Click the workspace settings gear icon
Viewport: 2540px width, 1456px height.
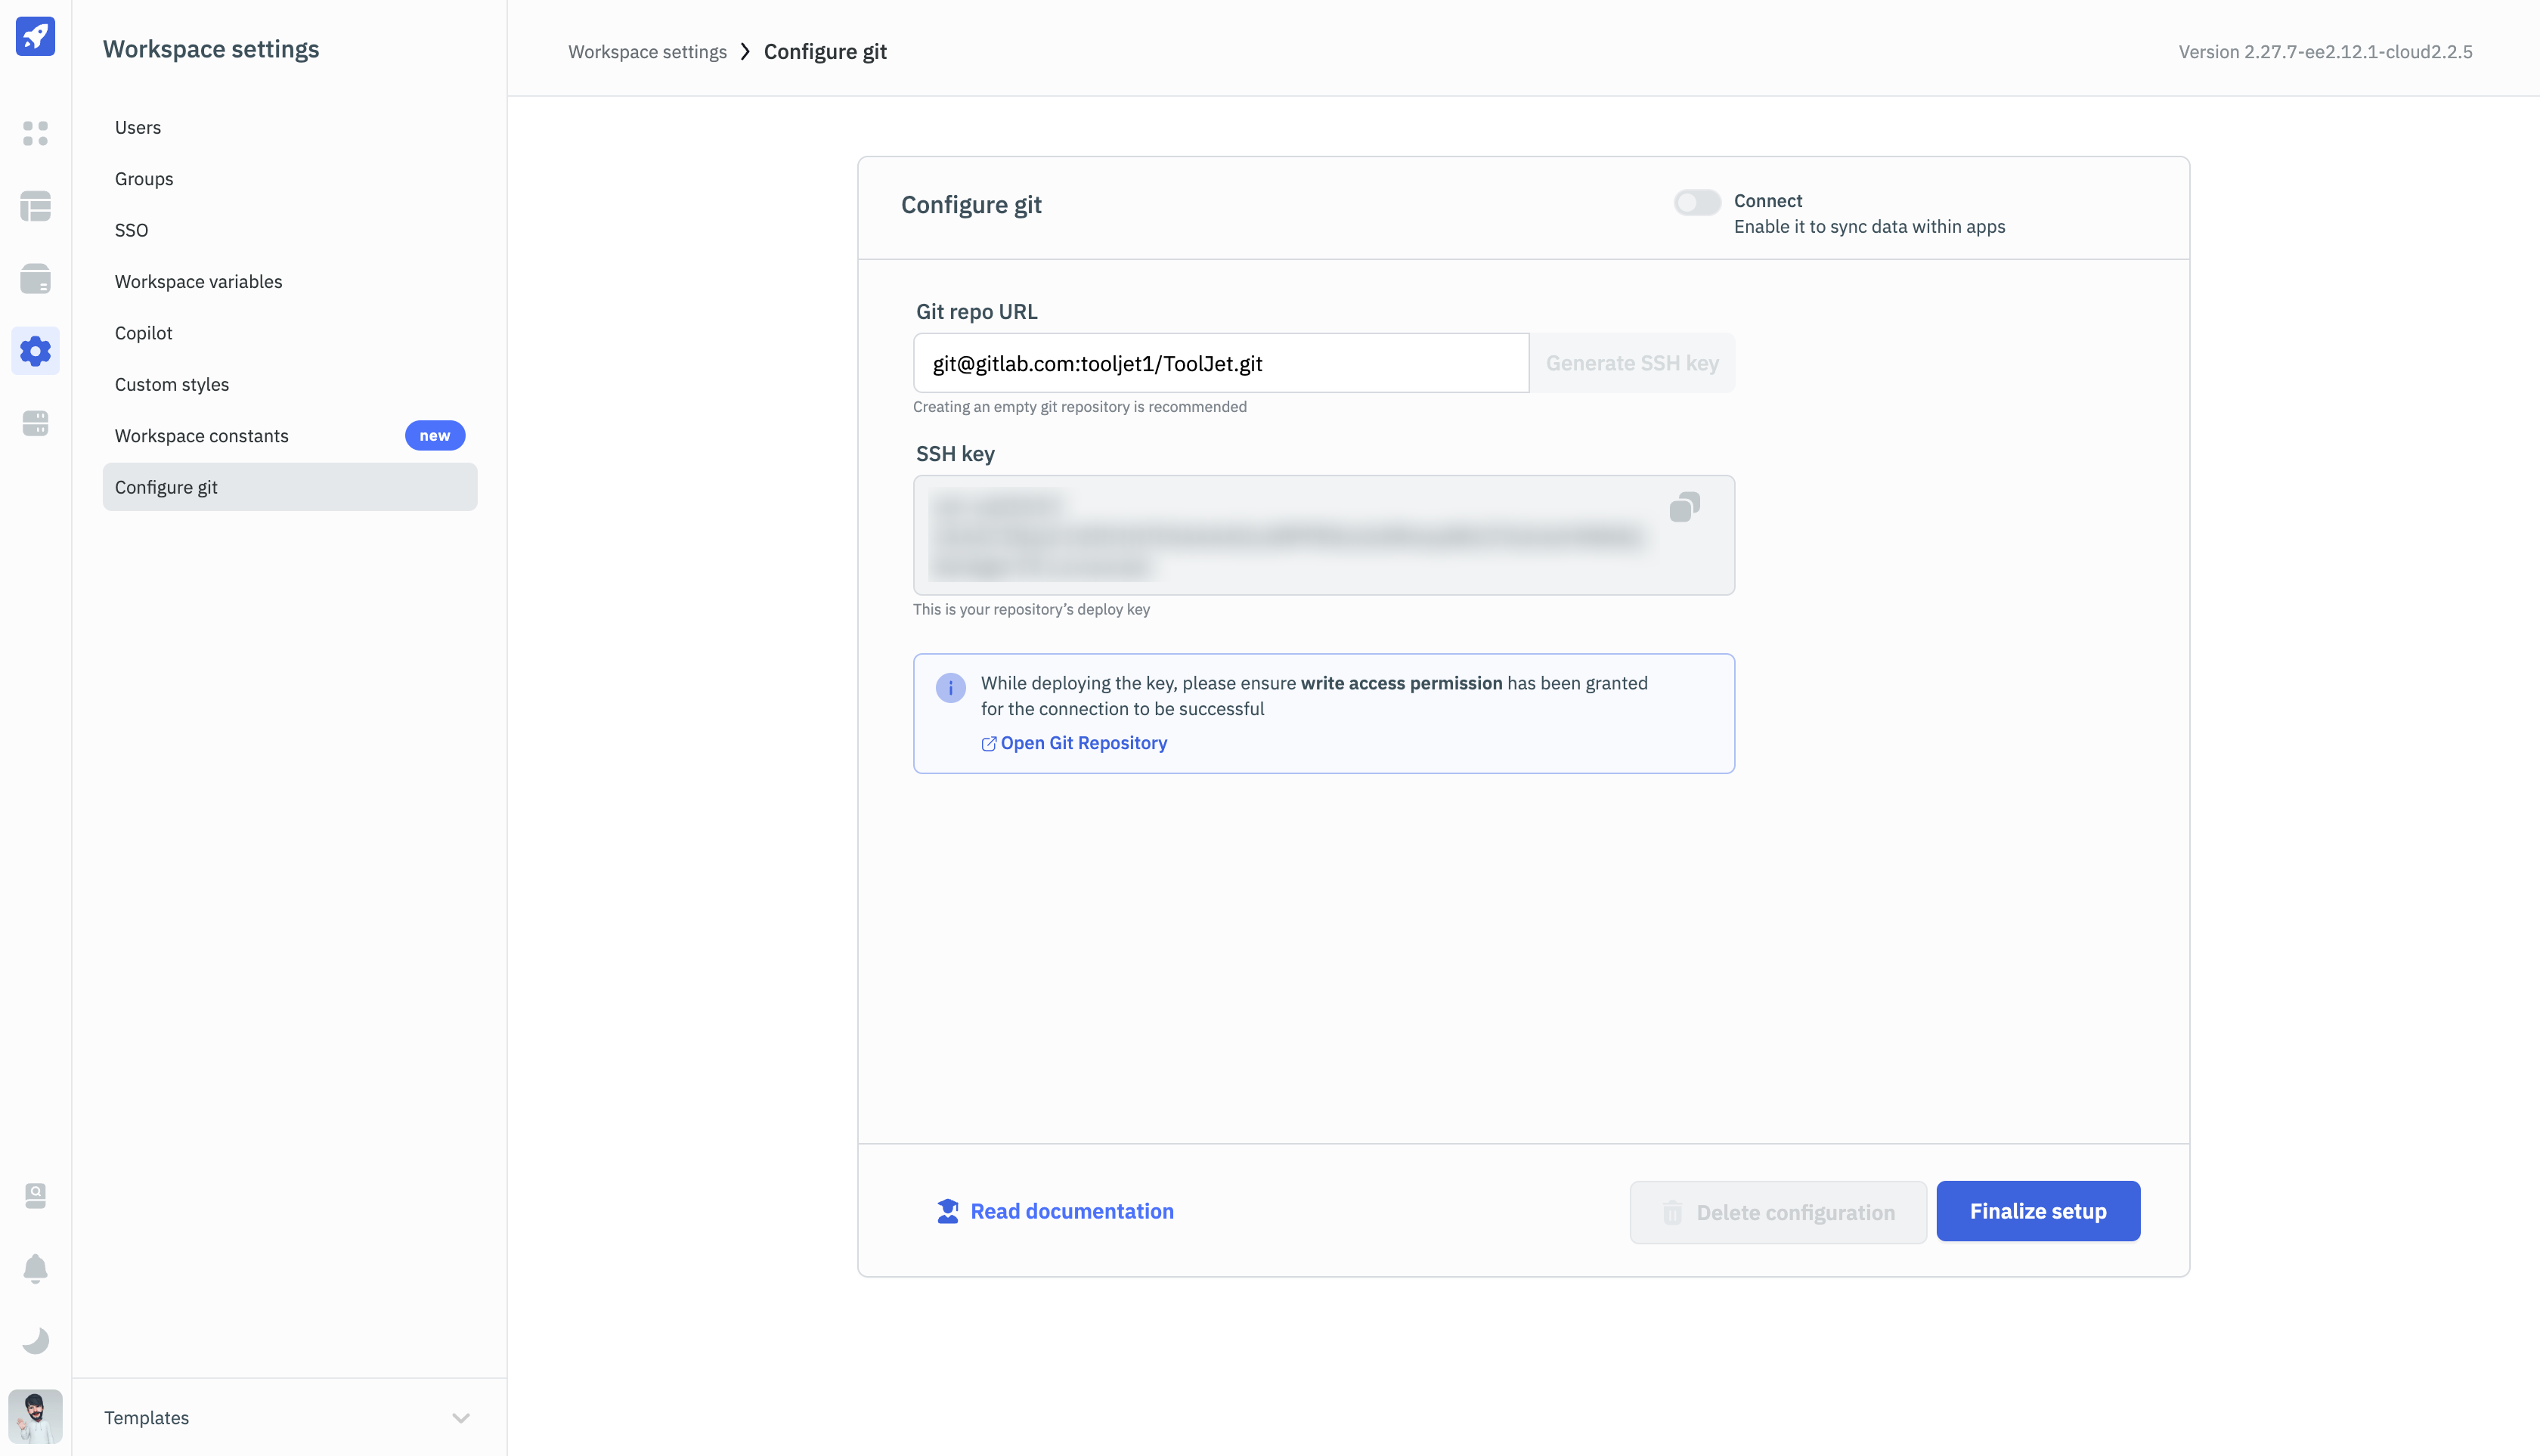(35, 351)
